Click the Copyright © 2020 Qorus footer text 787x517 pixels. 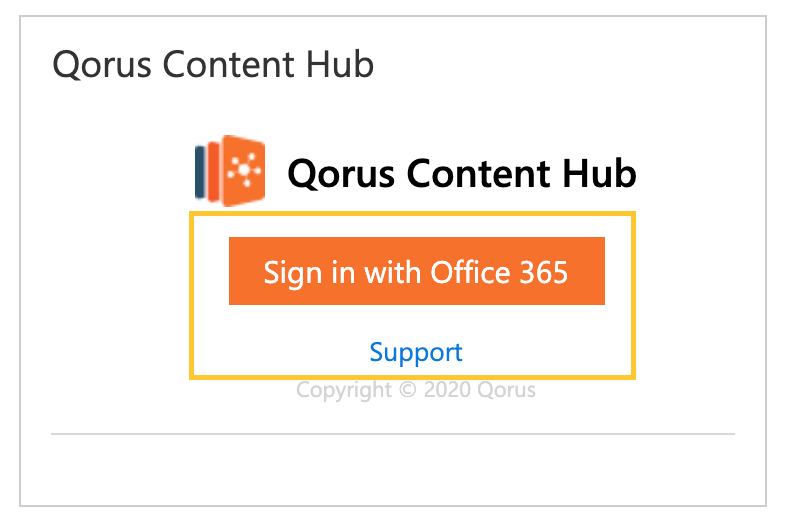pos(416,390)
